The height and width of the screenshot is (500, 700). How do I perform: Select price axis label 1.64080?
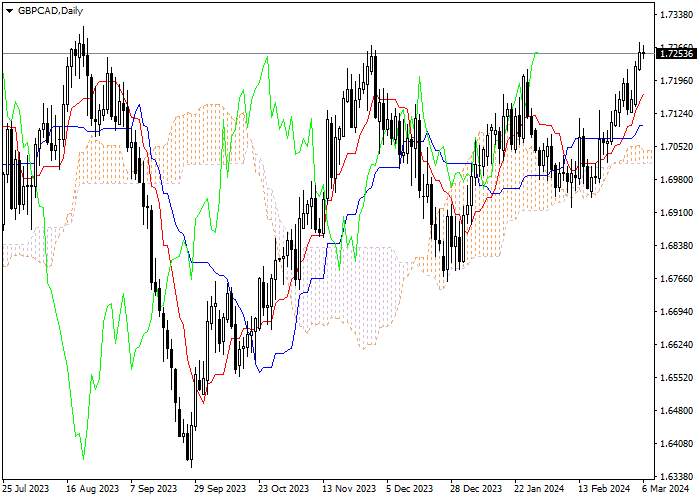pyautogui.click(x=677, y=443)
